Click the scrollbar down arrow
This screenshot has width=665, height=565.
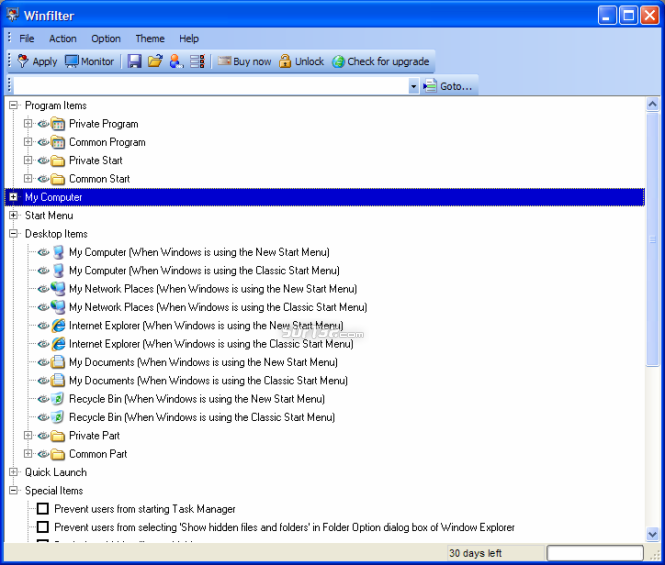pyautogui.click(x=652, y=534)
